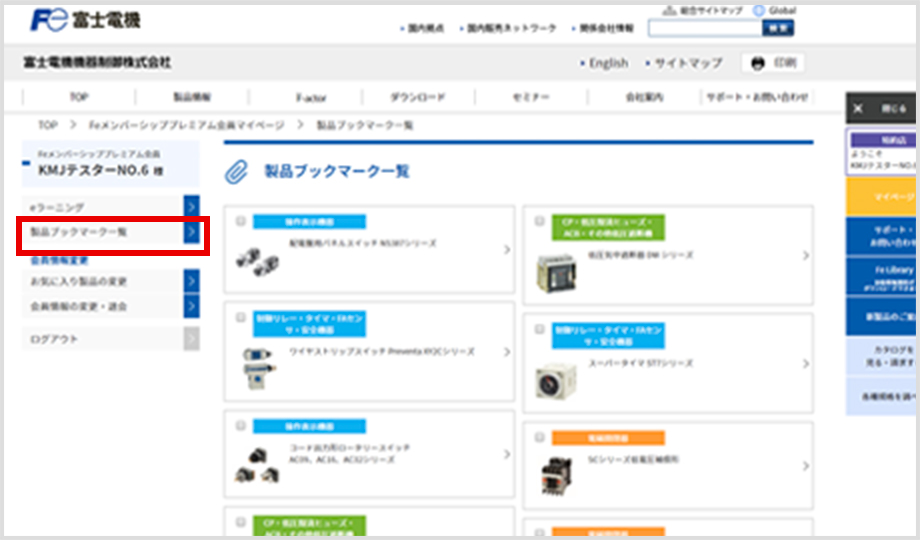Open the SC series contactor product image
This screenshot has width=920, height=540.
tap(556, 475)
